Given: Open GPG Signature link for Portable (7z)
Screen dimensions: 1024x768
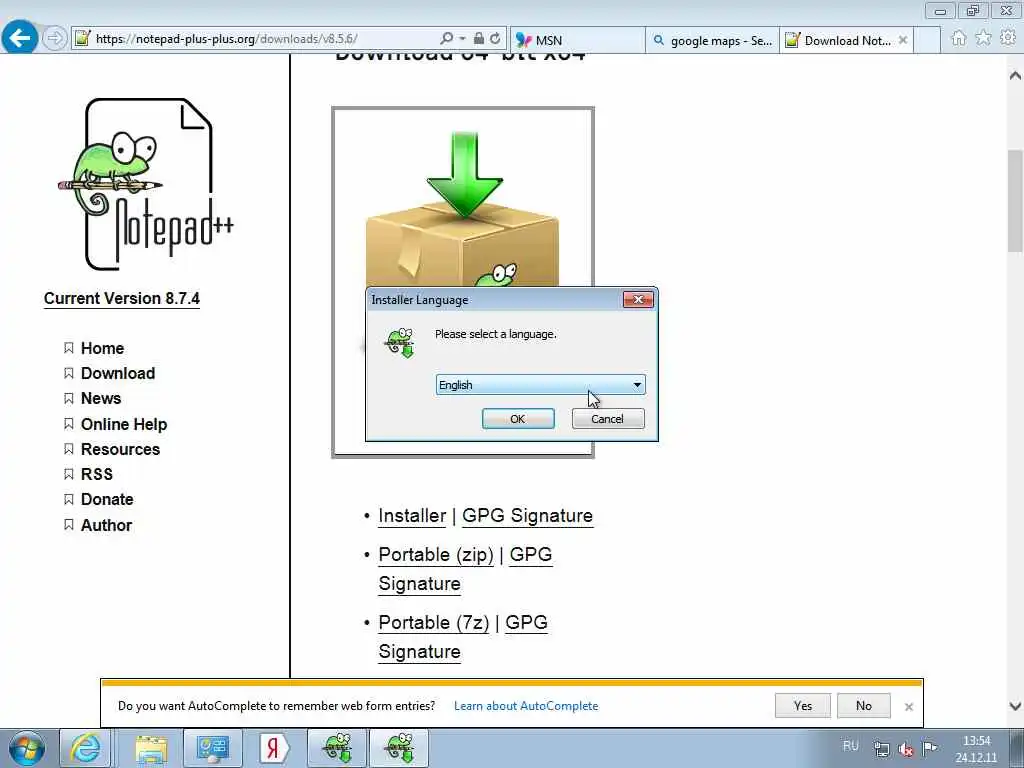Looking at the screenshot, I should tap(526, 622).
